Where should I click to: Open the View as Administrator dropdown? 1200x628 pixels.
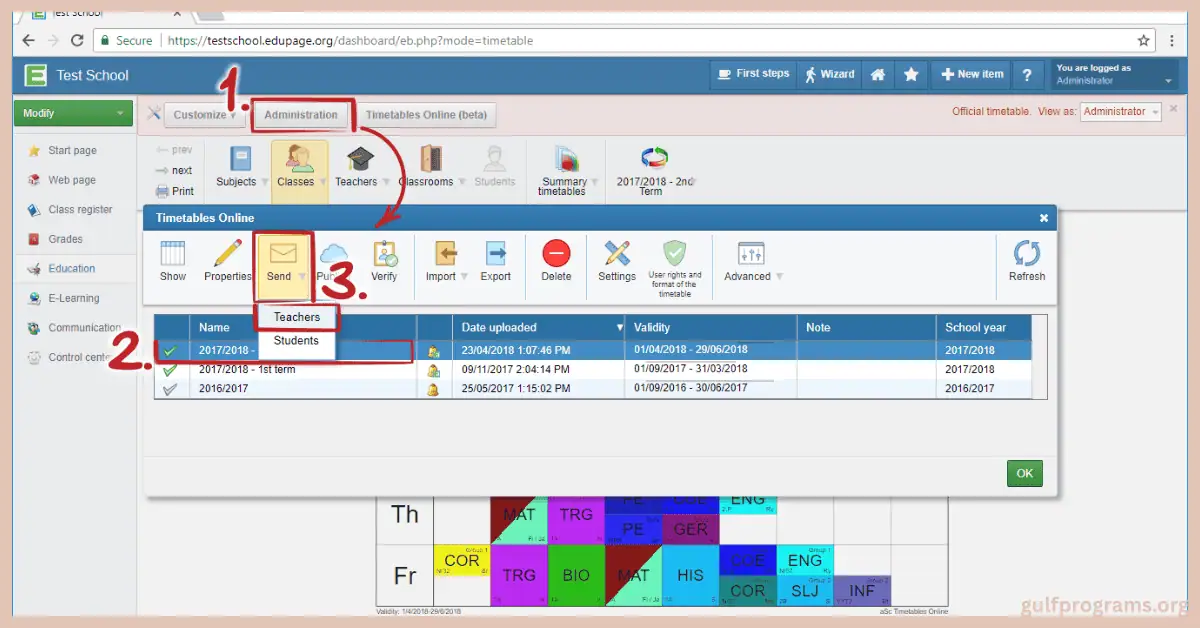[x=1119, y=111]
